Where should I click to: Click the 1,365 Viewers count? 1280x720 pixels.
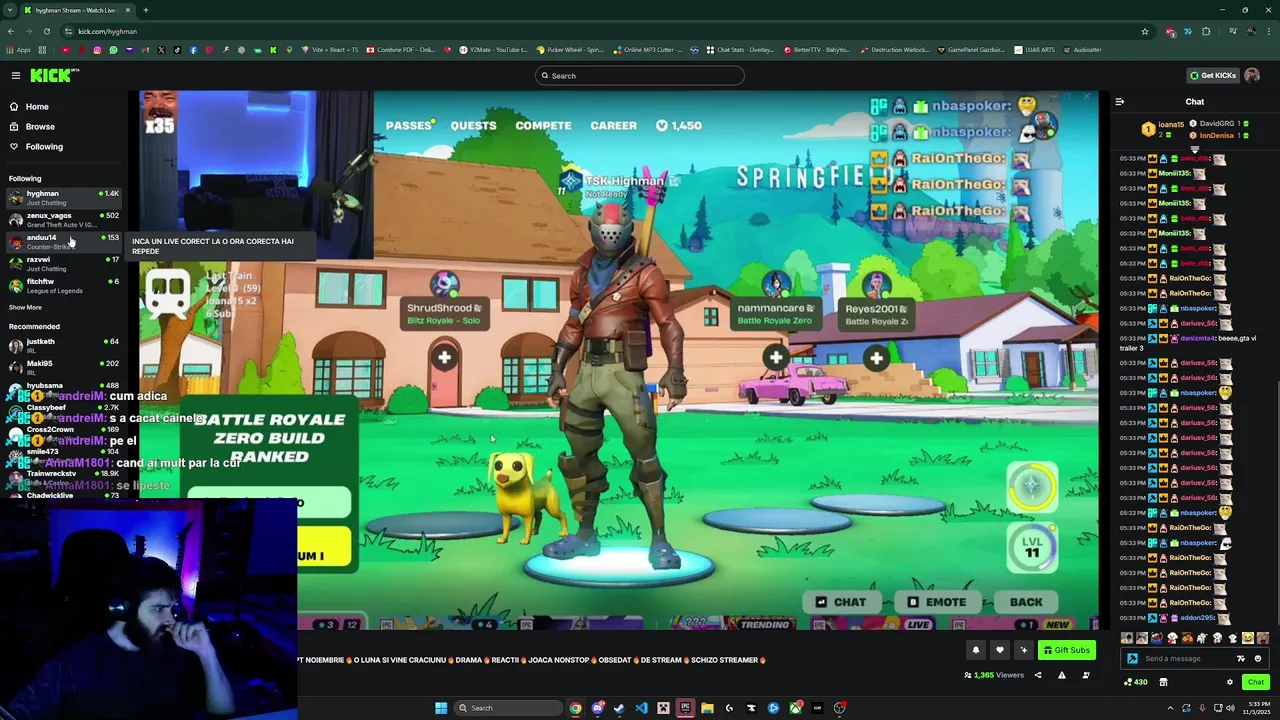993,675
